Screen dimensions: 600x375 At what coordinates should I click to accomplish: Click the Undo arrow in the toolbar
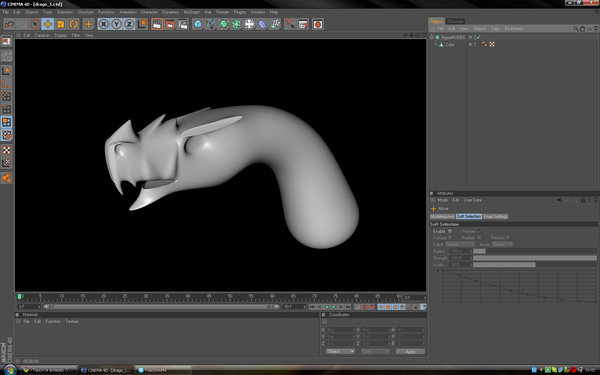pos(9,24)
